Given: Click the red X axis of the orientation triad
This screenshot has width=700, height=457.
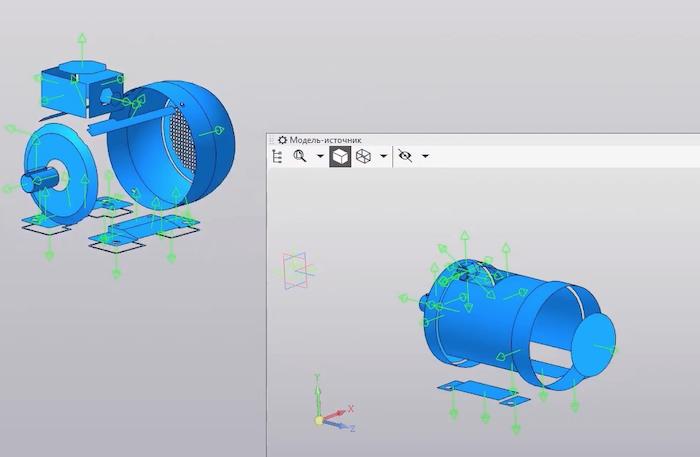Looking at the screenshot, I should click(x=338, y=412).
